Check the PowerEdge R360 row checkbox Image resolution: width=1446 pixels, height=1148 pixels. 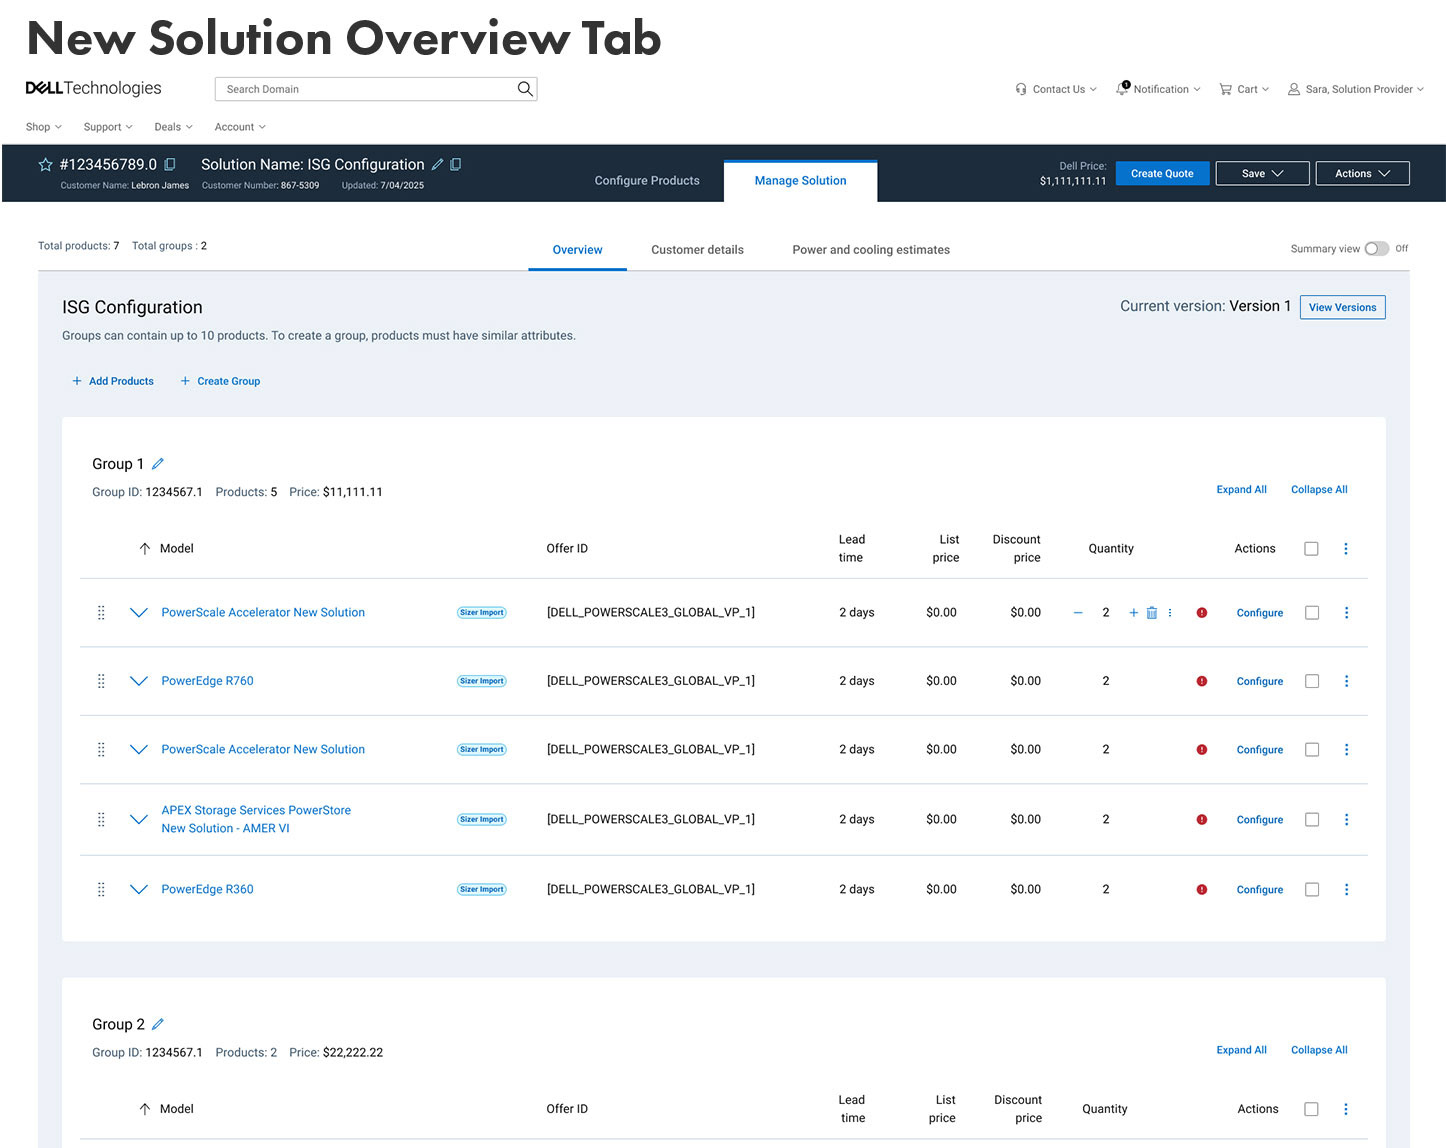tap(1312, 889)
